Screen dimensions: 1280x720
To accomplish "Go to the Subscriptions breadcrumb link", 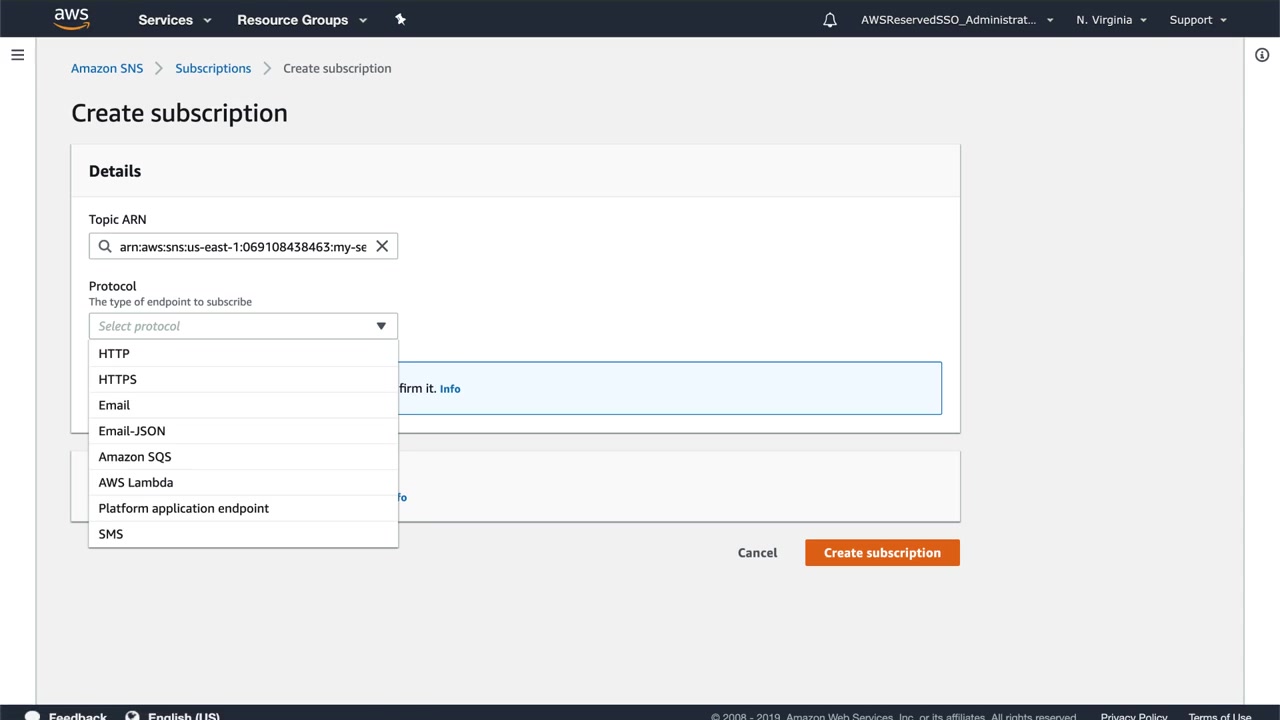I will pyautogui.click(x=213, y=68).
